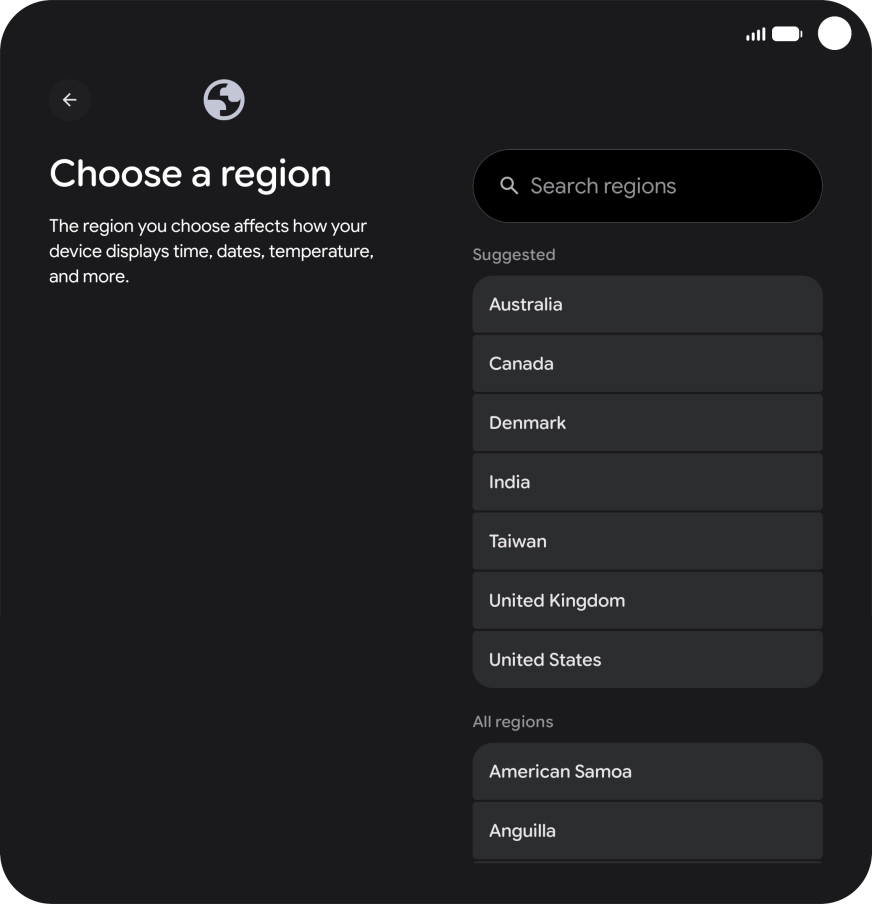
Task: Select India in the Suggested section
Action: click(647, 481)
